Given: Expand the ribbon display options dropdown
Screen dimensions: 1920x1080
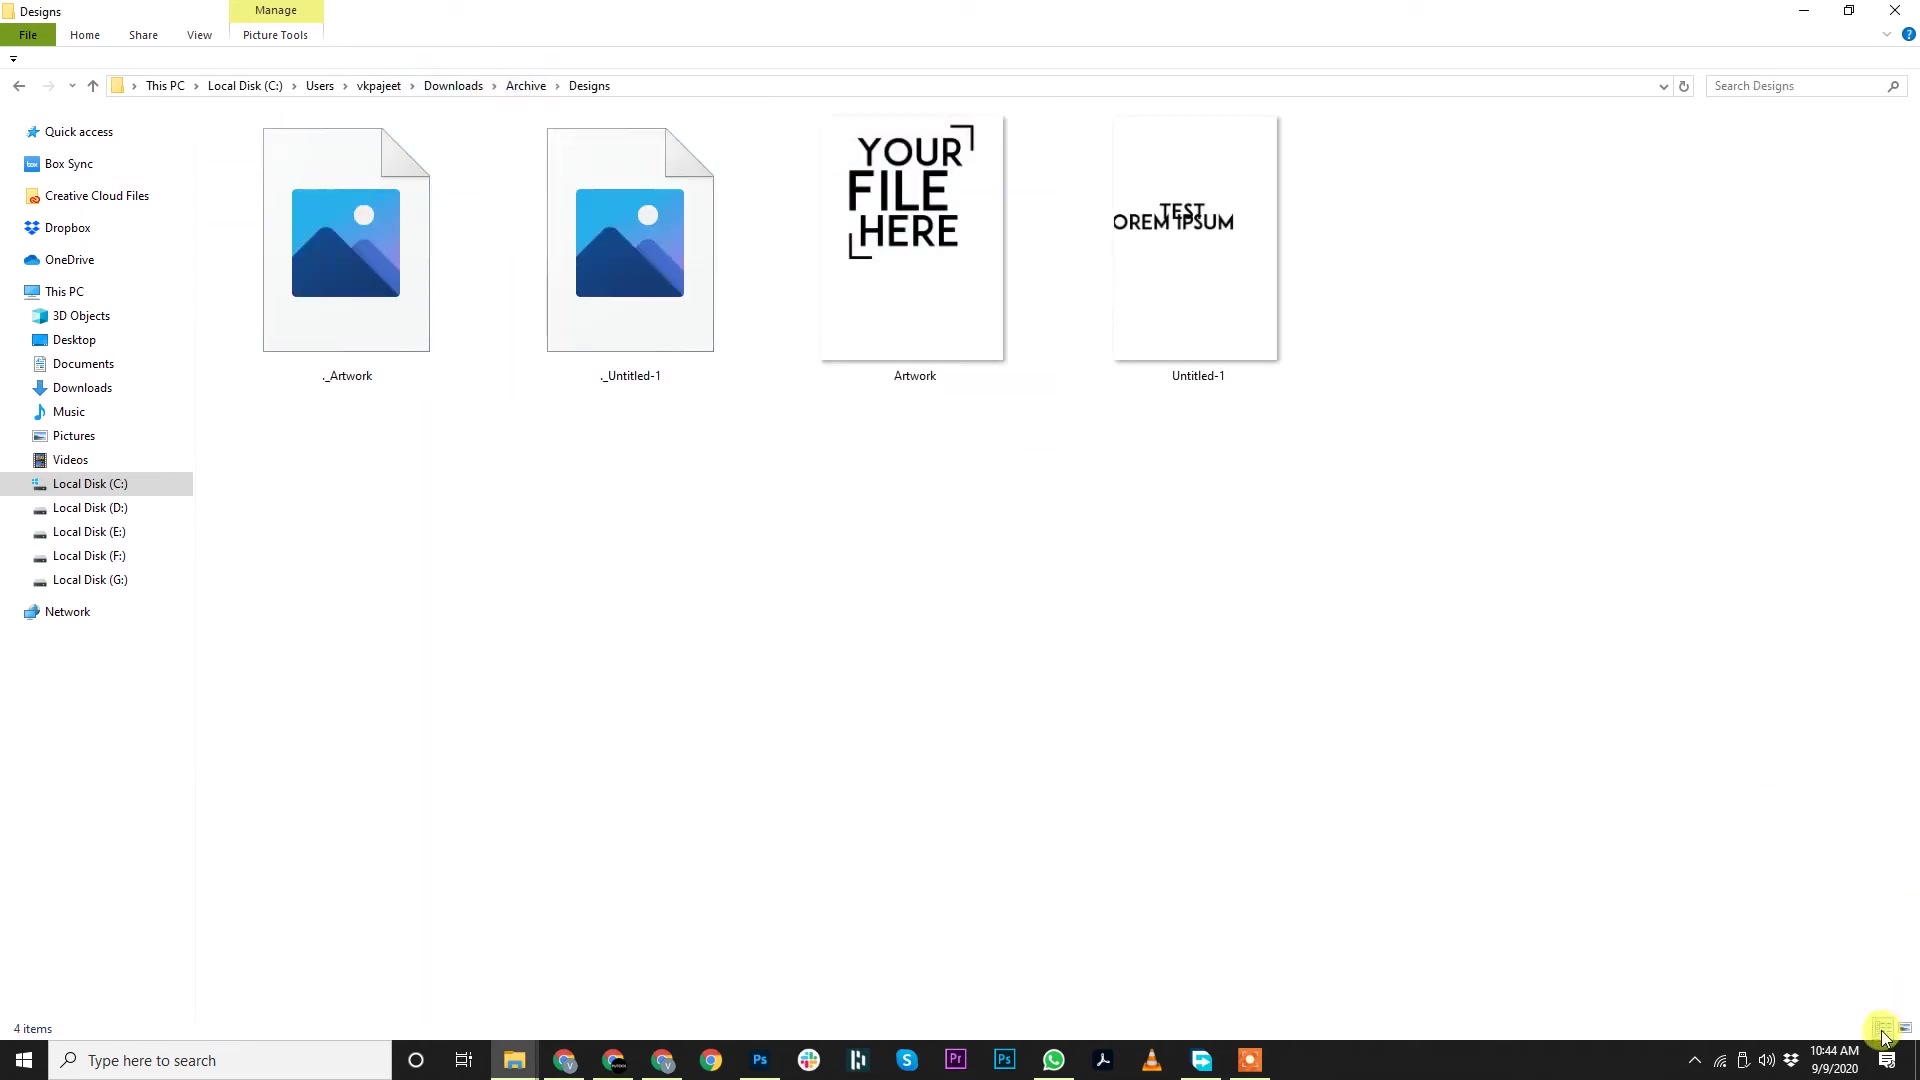Looking at the screenshot, I should point(1886,33).
